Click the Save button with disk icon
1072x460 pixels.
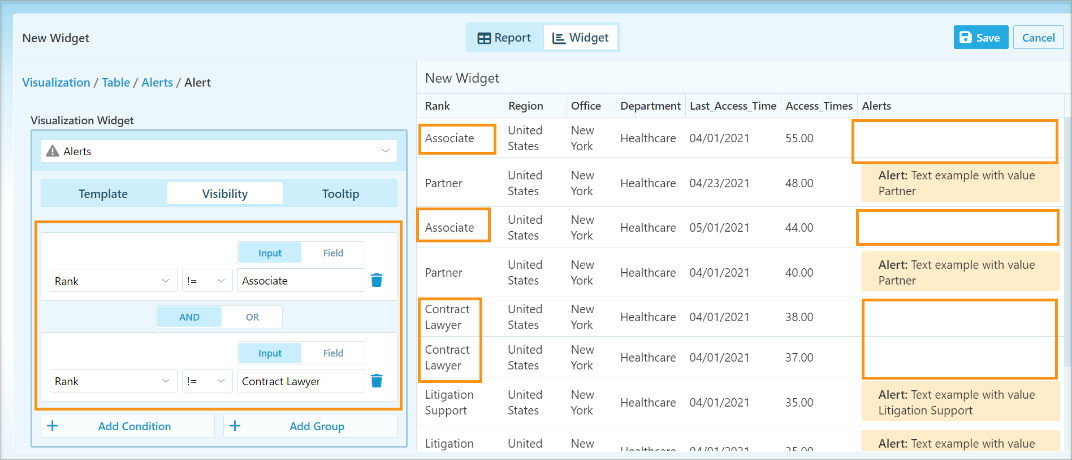(981, 38)
